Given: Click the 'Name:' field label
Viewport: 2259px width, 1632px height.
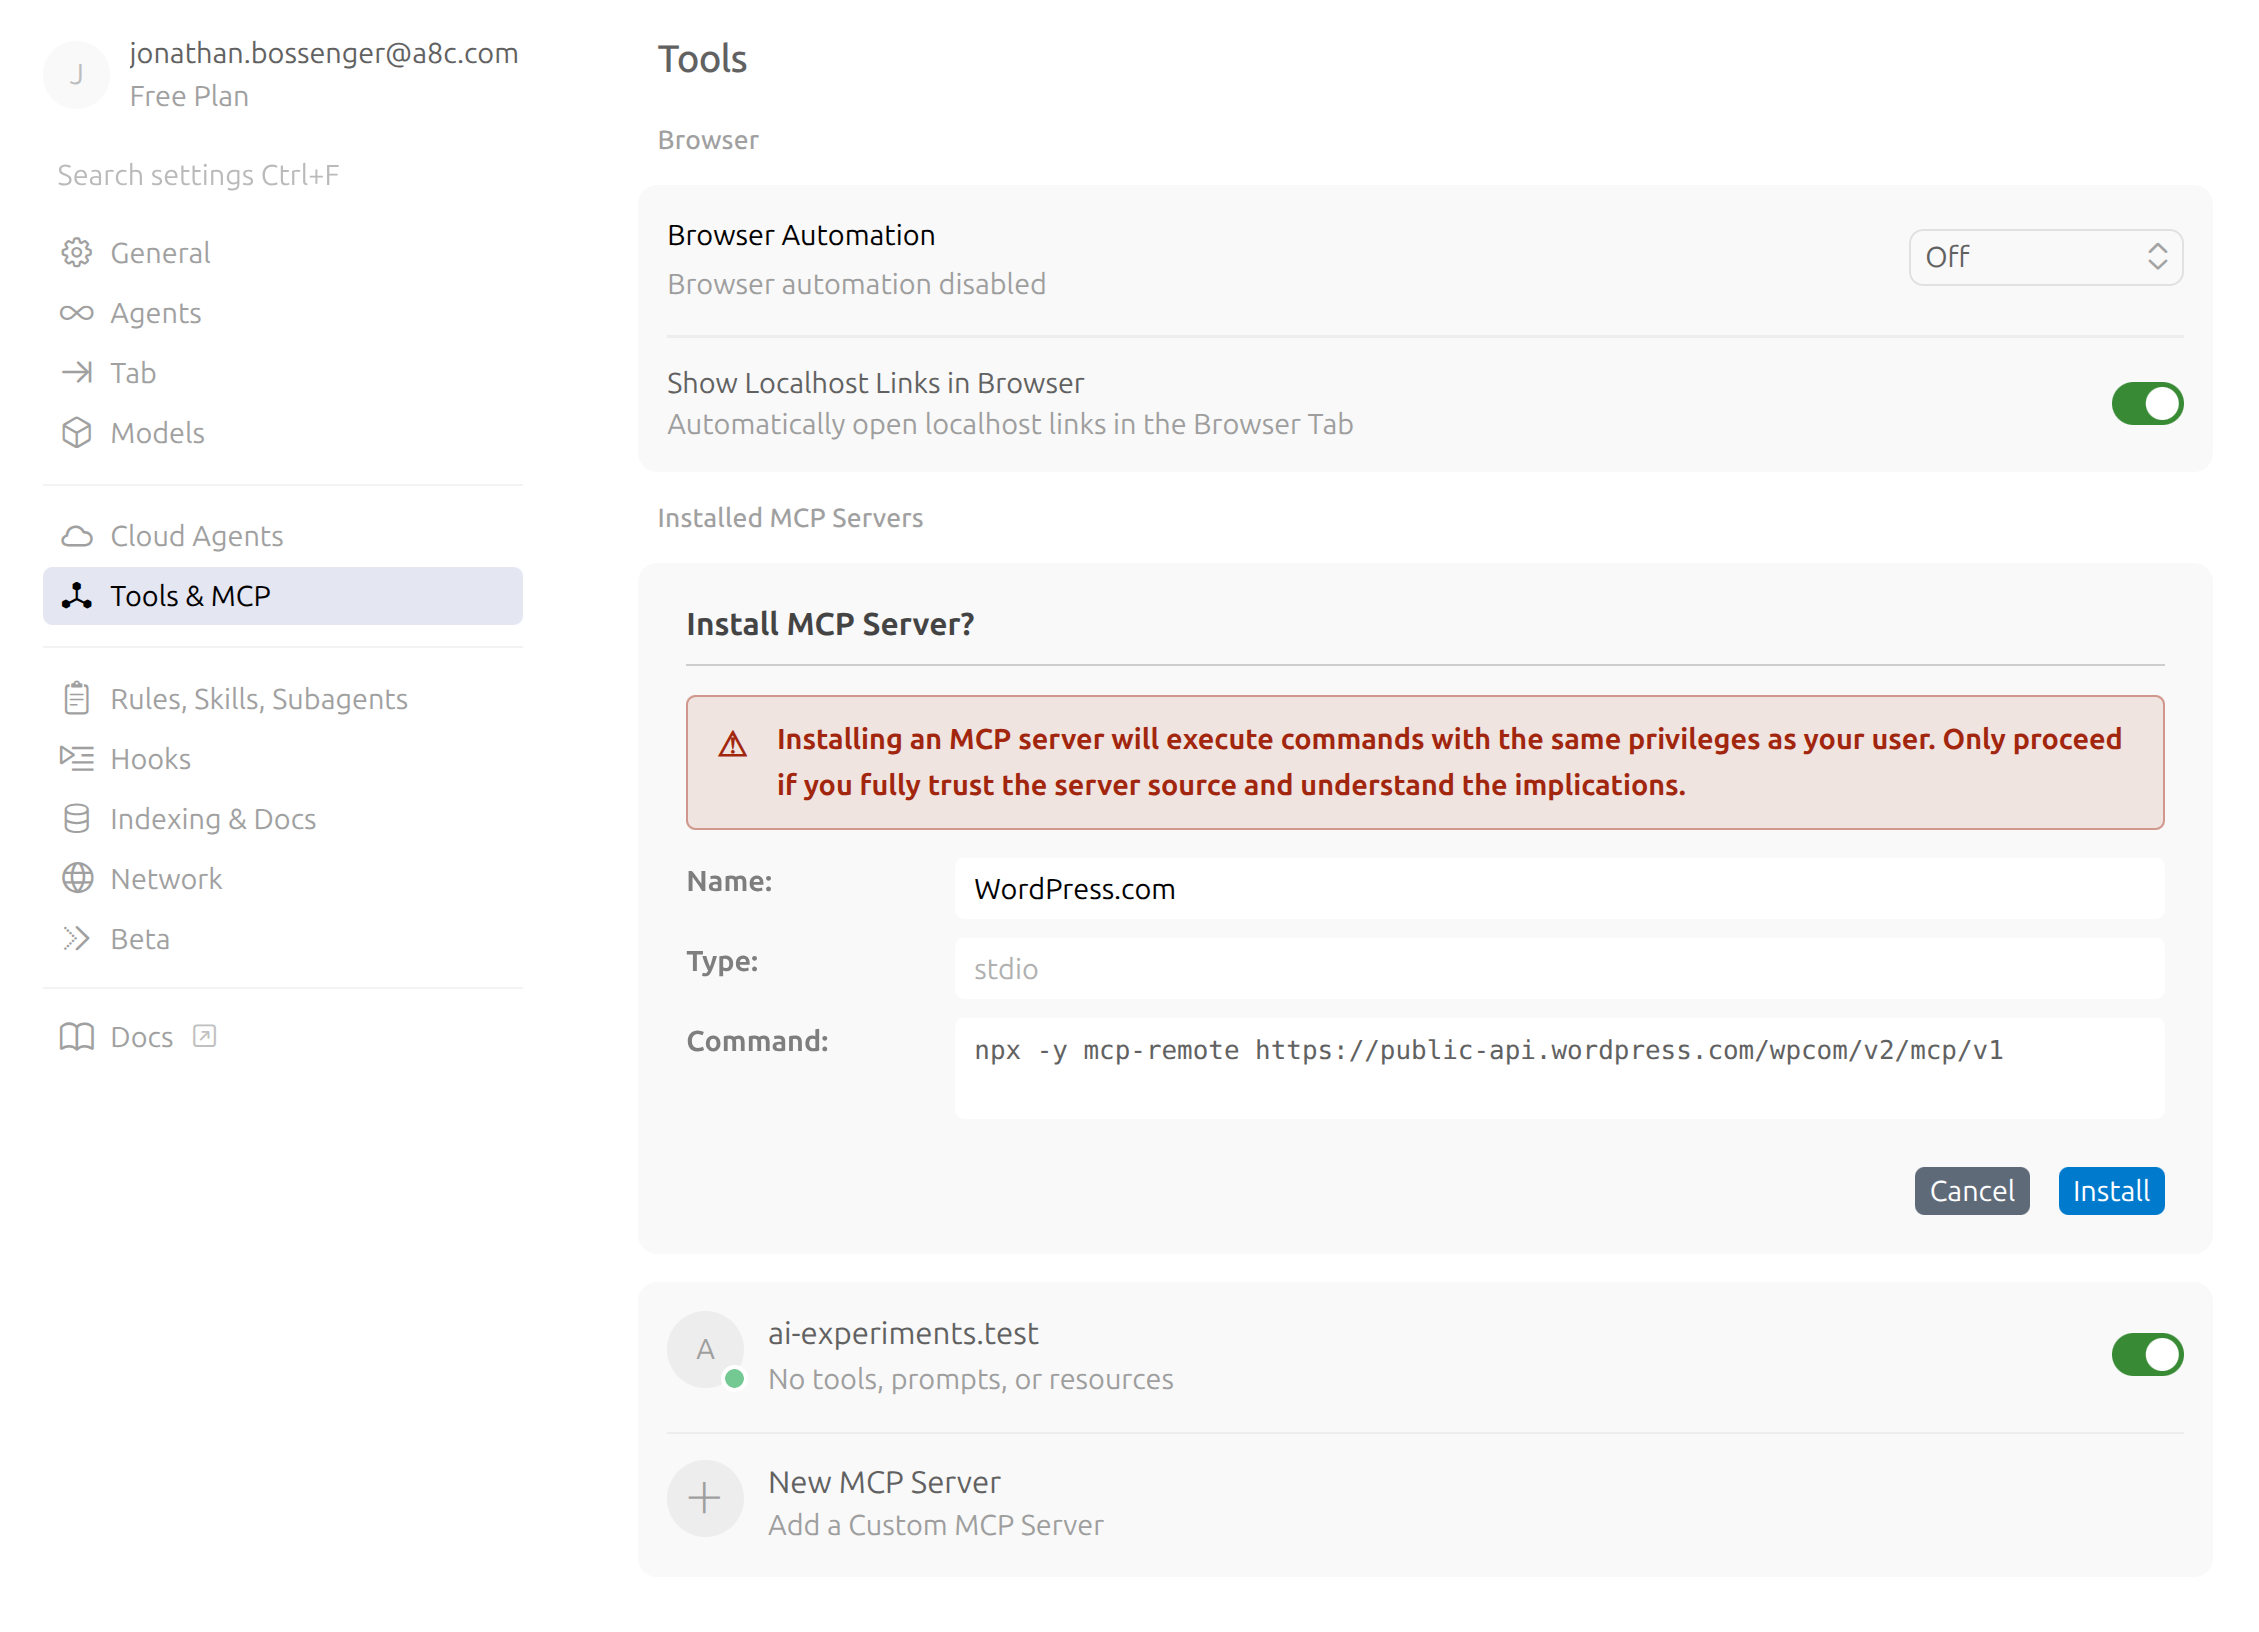Looking at the screenshot, I should coord(729,881).
